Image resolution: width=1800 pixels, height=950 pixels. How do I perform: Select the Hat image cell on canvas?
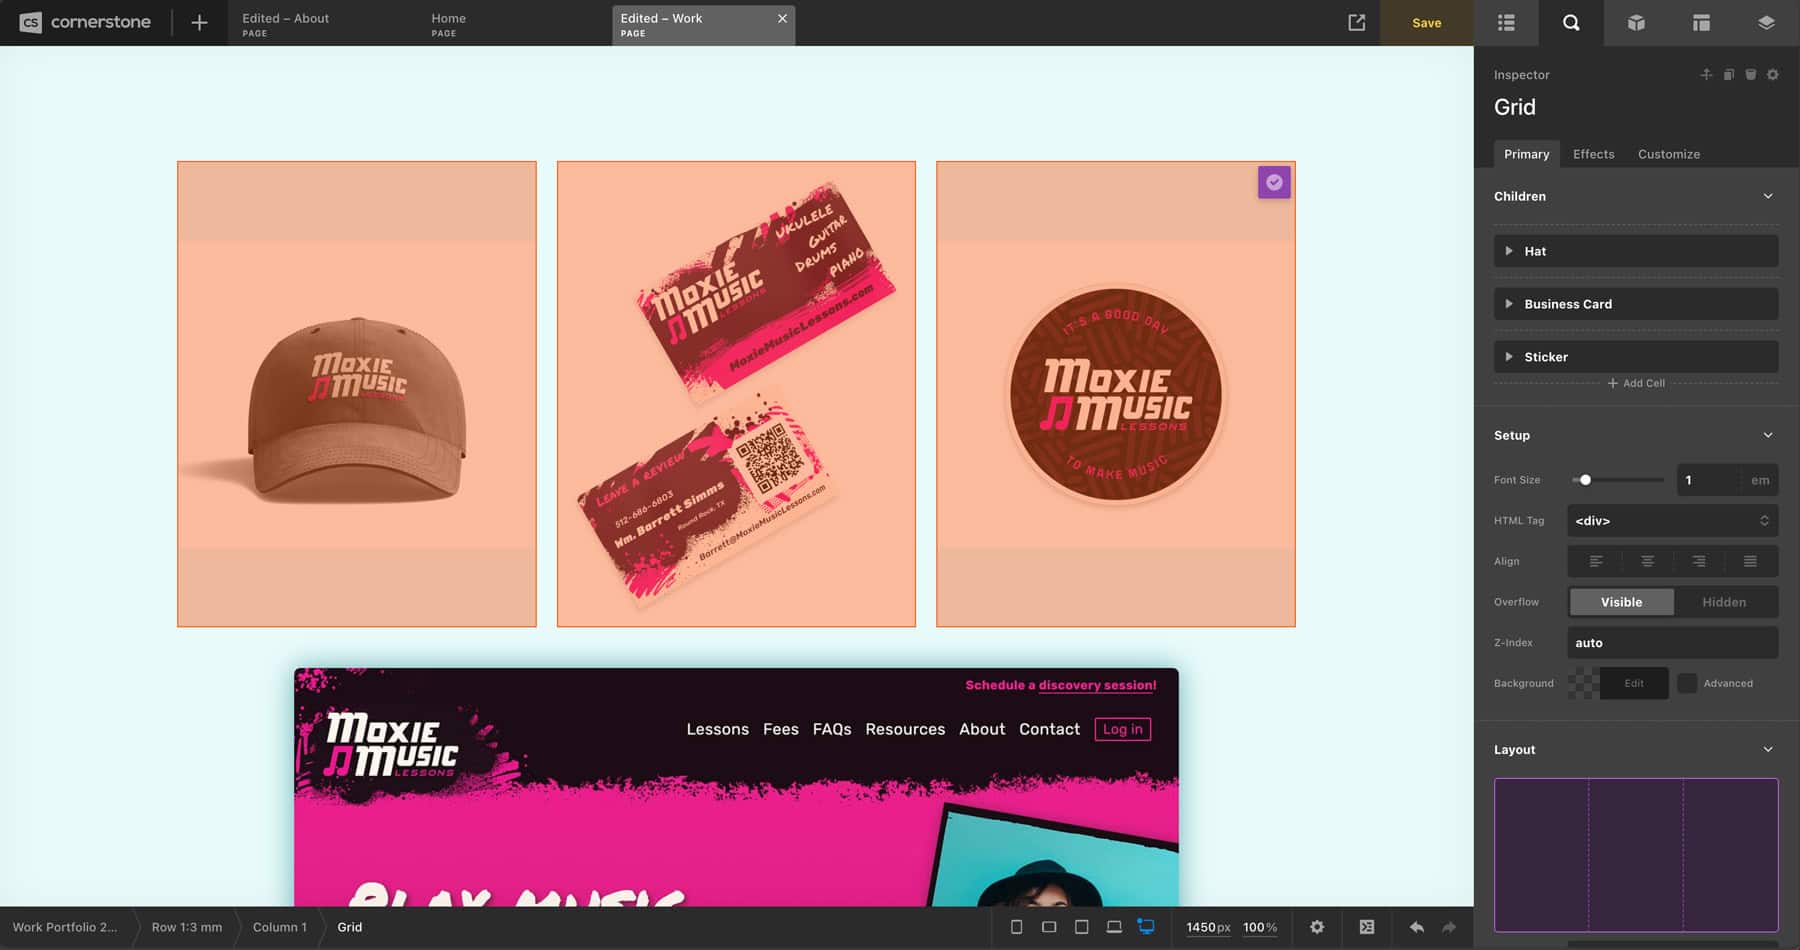[357, 394]
